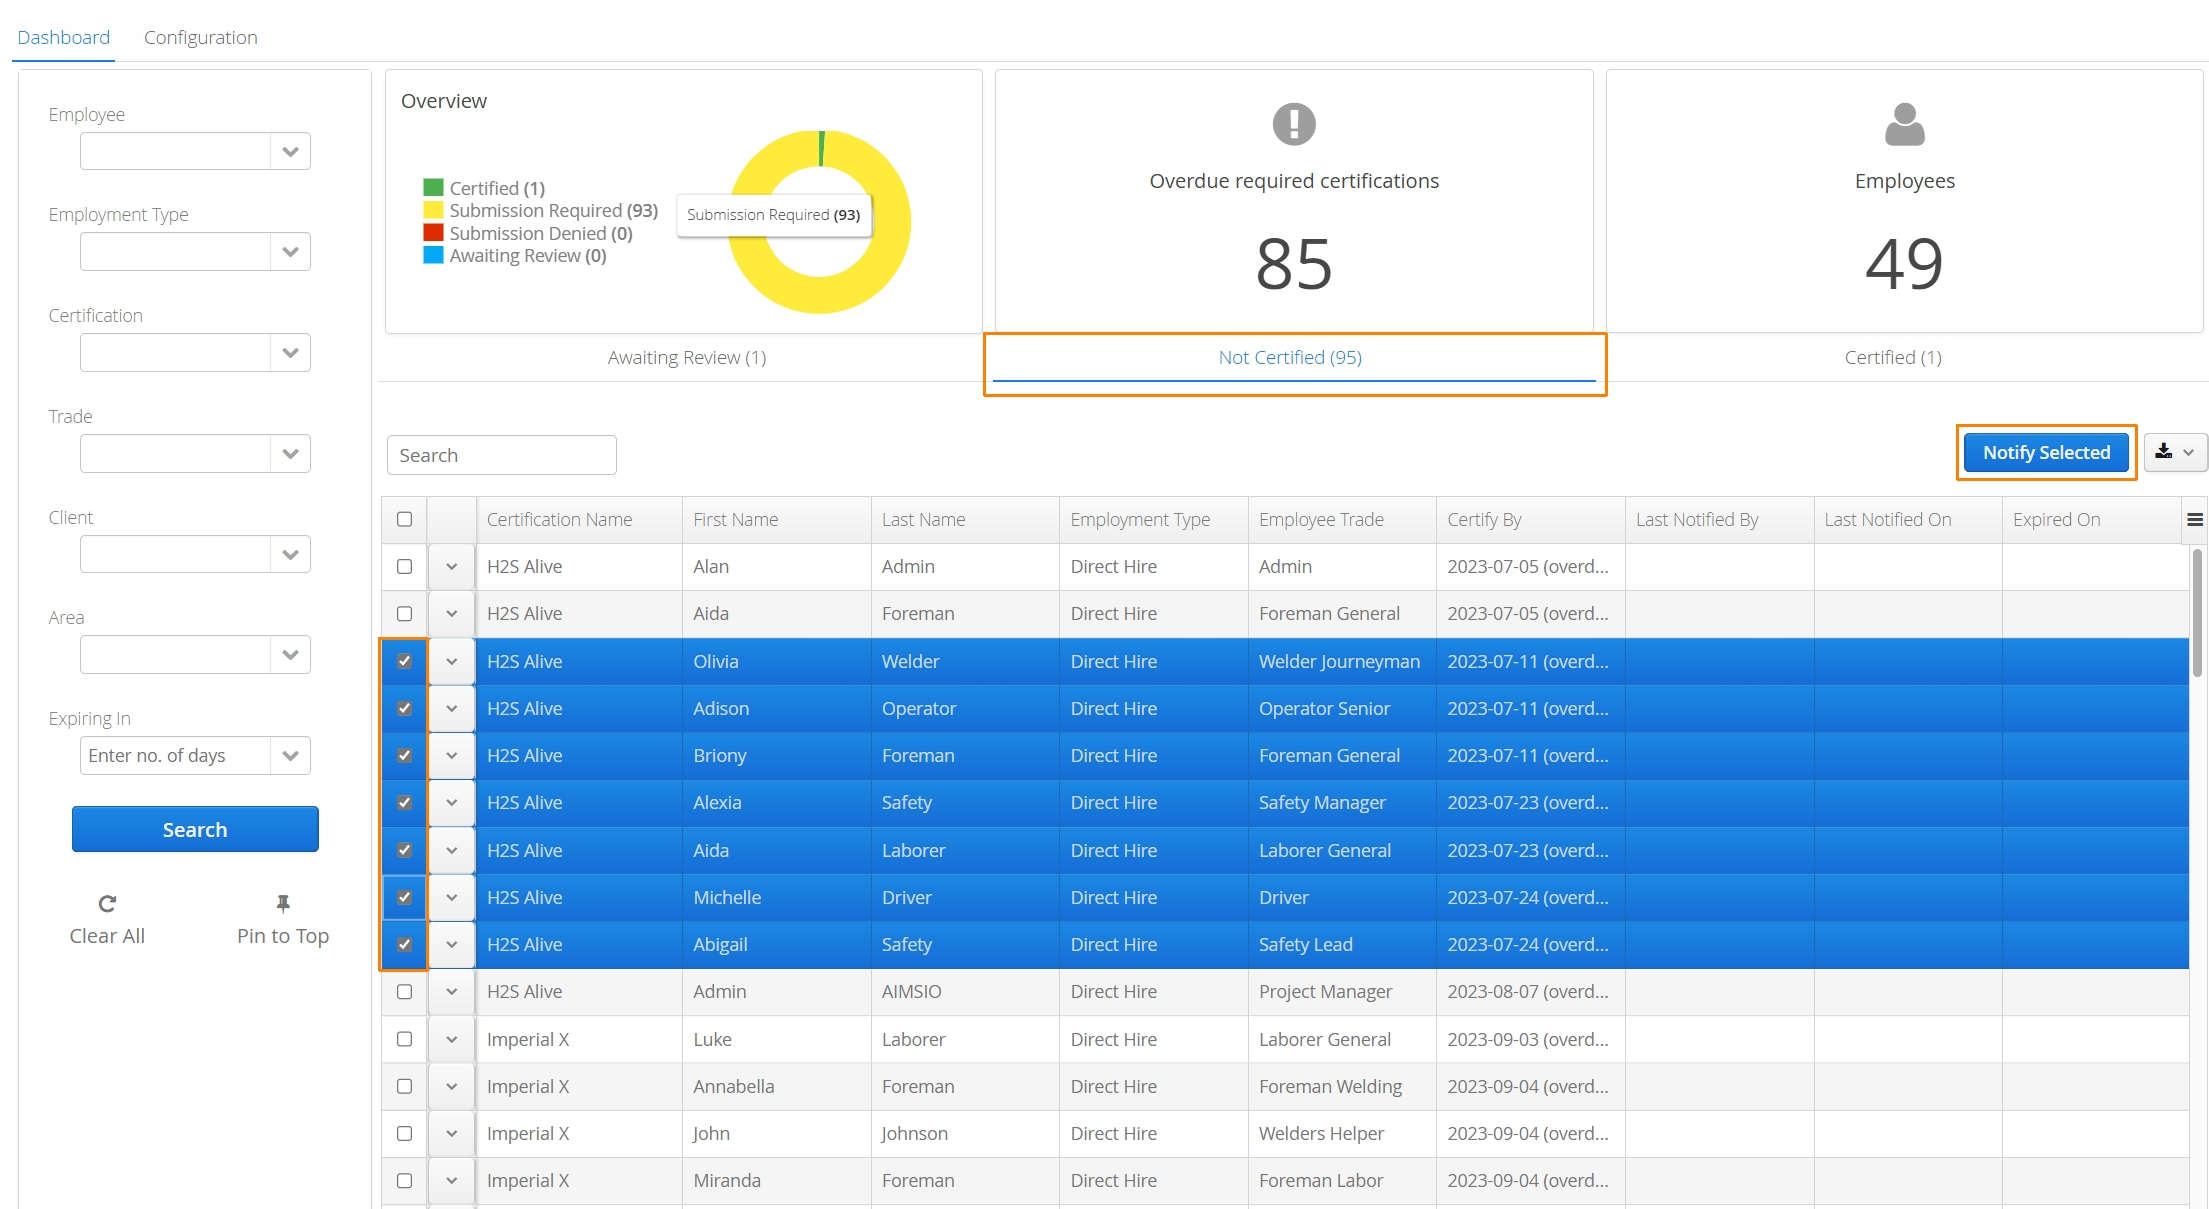This screenshot has height=1209, width=2209.
Task: Click the Clear All link
Action: (107, 936)
